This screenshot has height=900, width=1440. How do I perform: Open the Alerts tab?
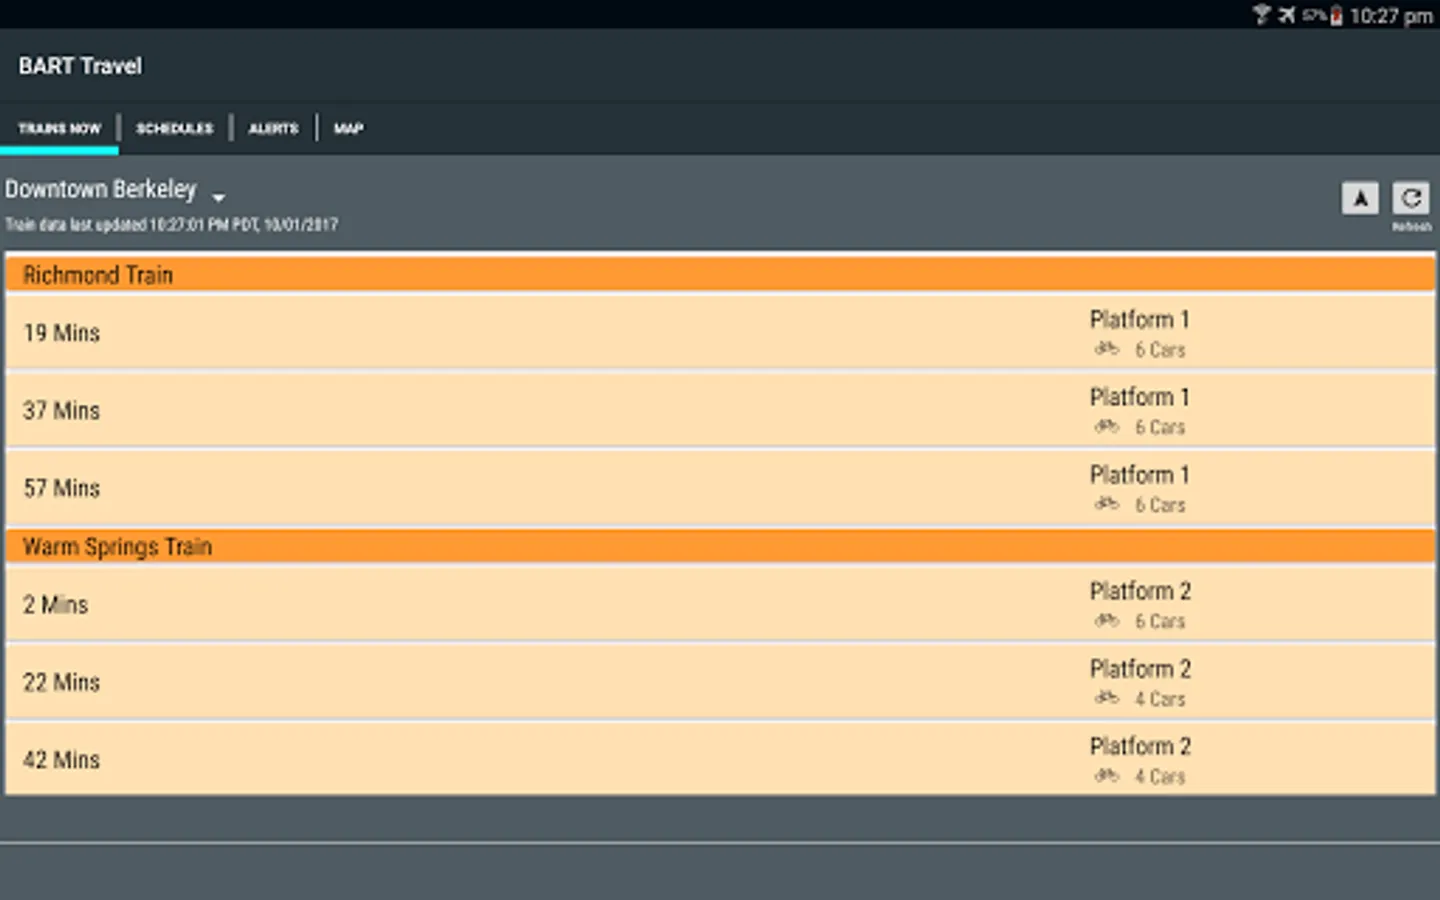click(x=274, y=128)
